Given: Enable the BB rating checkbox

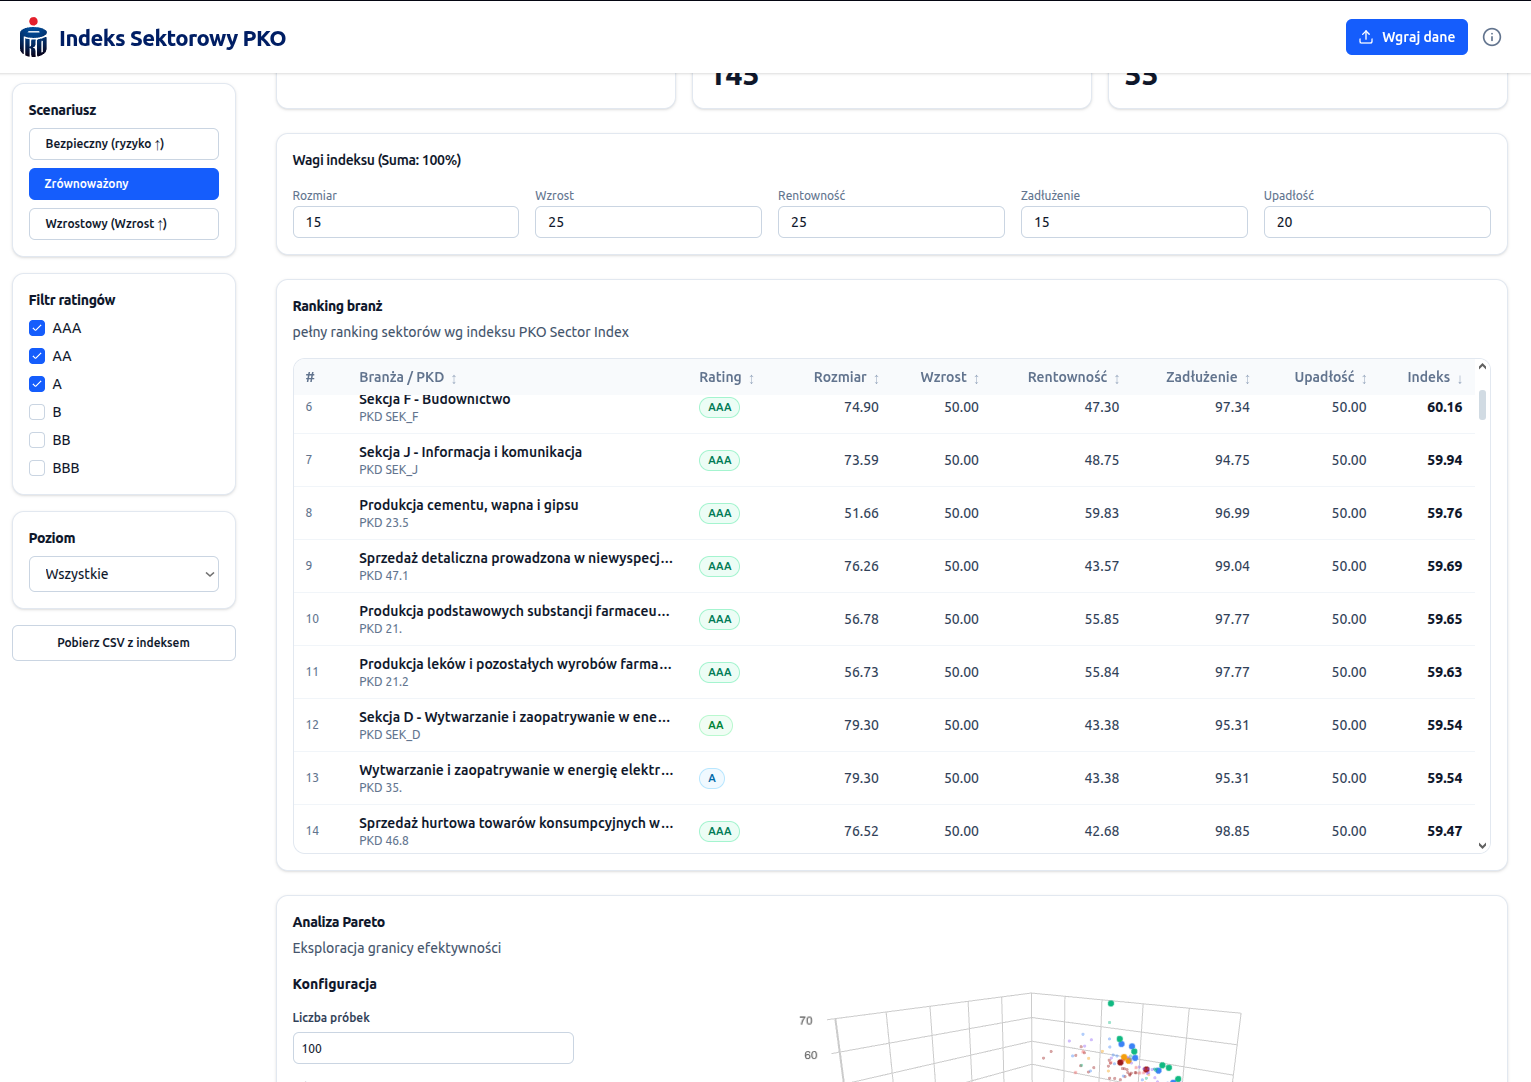Looking at the screenshot, I should click(x=37, y=440).
